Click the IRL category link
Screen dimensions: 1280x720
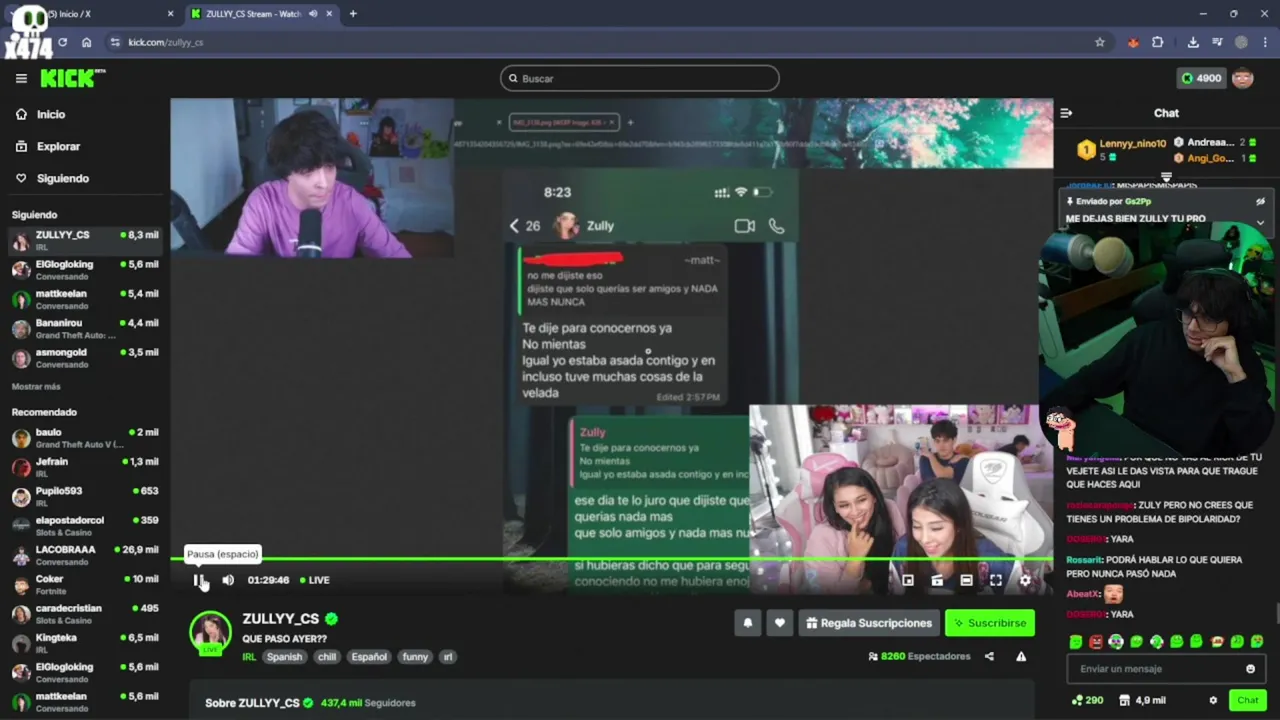pyautogui.click(x=249, y=657)
